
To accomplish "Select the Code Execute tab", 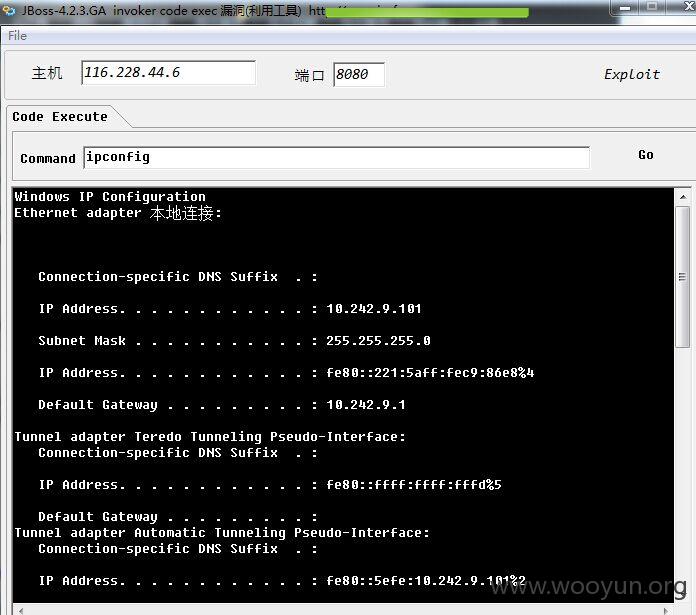I will (x=60, y=117).
